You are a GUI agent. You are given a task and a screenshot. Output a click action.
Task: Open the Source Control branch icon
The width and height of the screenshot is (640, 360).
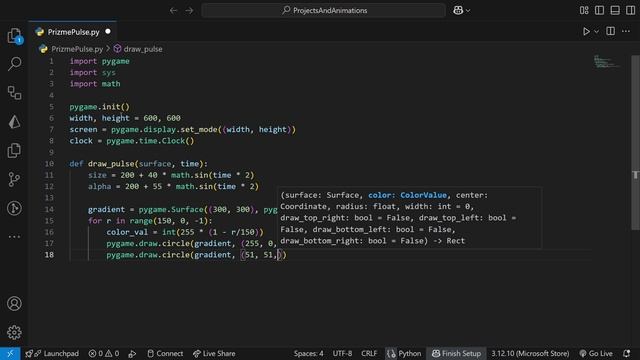click(14, 179)
